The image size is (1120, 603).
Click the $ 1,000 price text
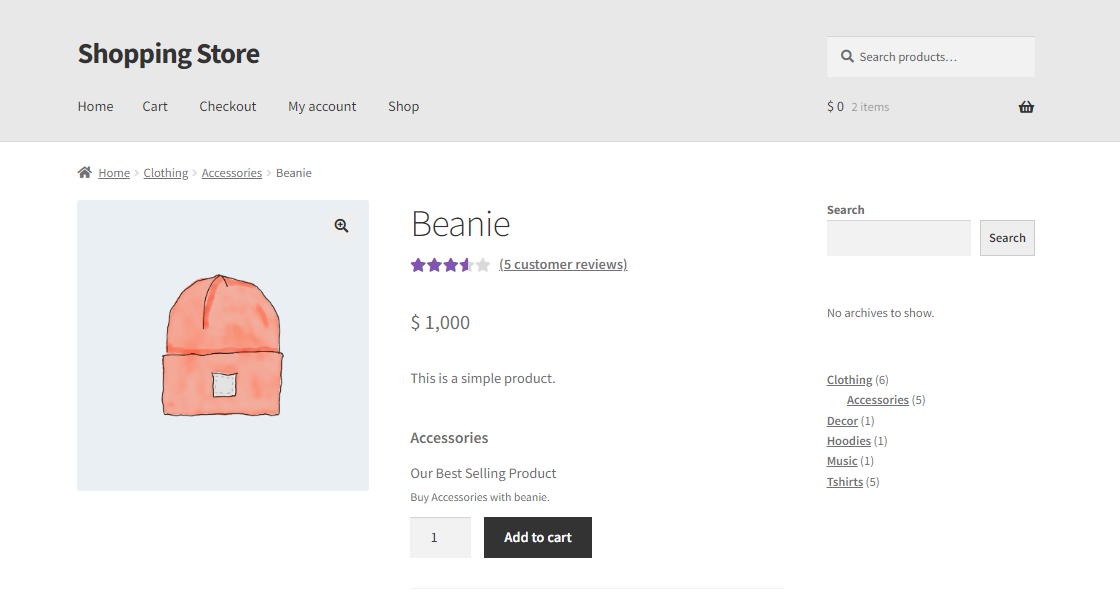[440, 323]
